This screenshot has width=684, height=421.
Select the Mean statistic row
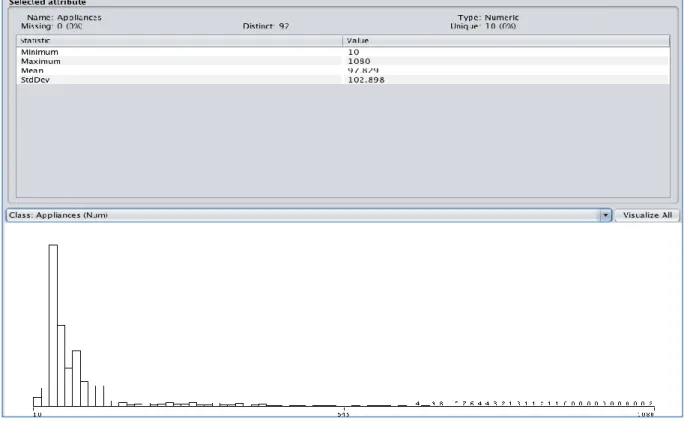point(343,70)
